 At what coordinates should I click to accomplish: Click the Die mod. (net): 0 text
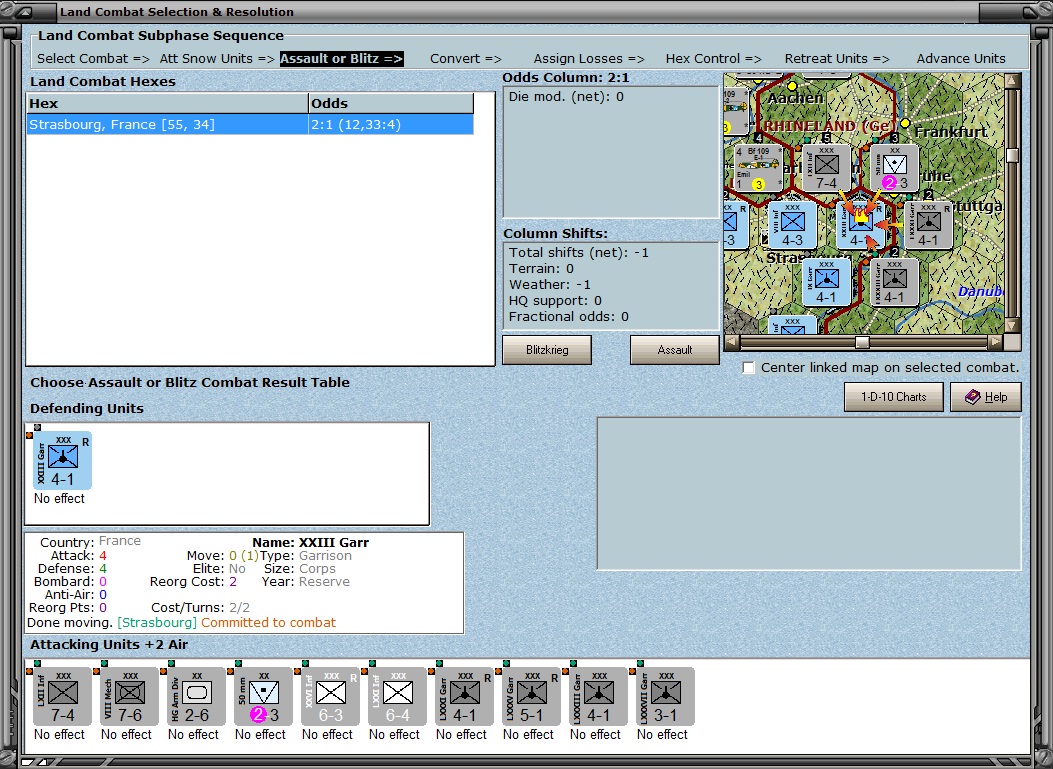566,97
